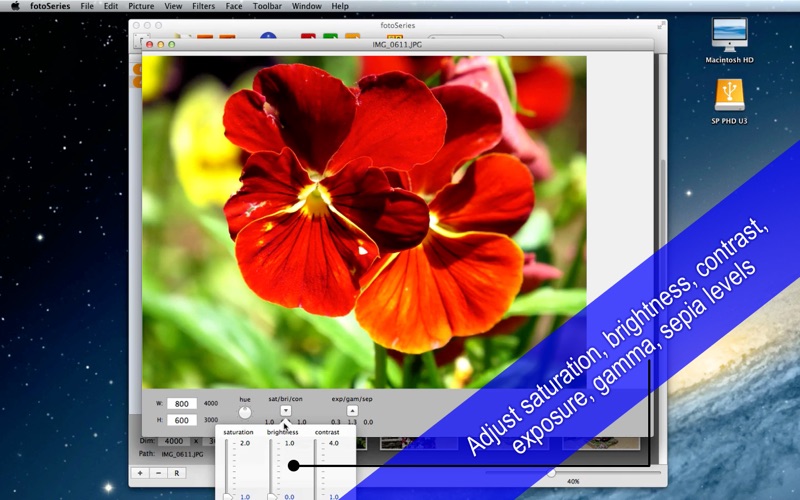Open the Help menu
The height and width of the screenshot is (500, 800).
pos(340,6)
